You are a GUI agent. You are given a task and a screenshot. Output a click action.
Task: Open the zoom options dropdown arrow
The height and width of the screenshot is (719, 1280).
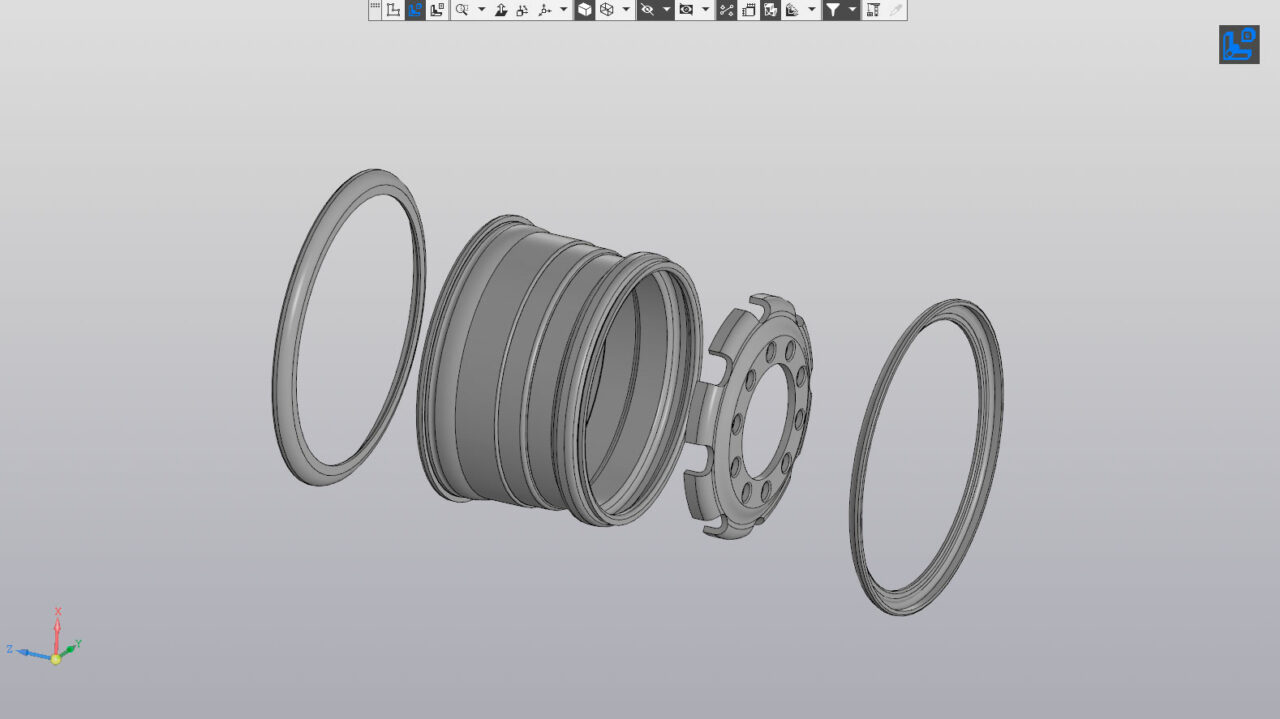481,9
